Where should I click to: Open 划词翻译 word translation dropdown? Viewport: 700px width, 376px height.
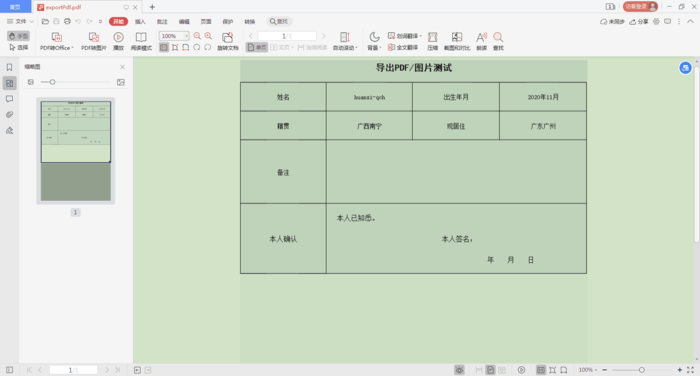pos(404,36)
